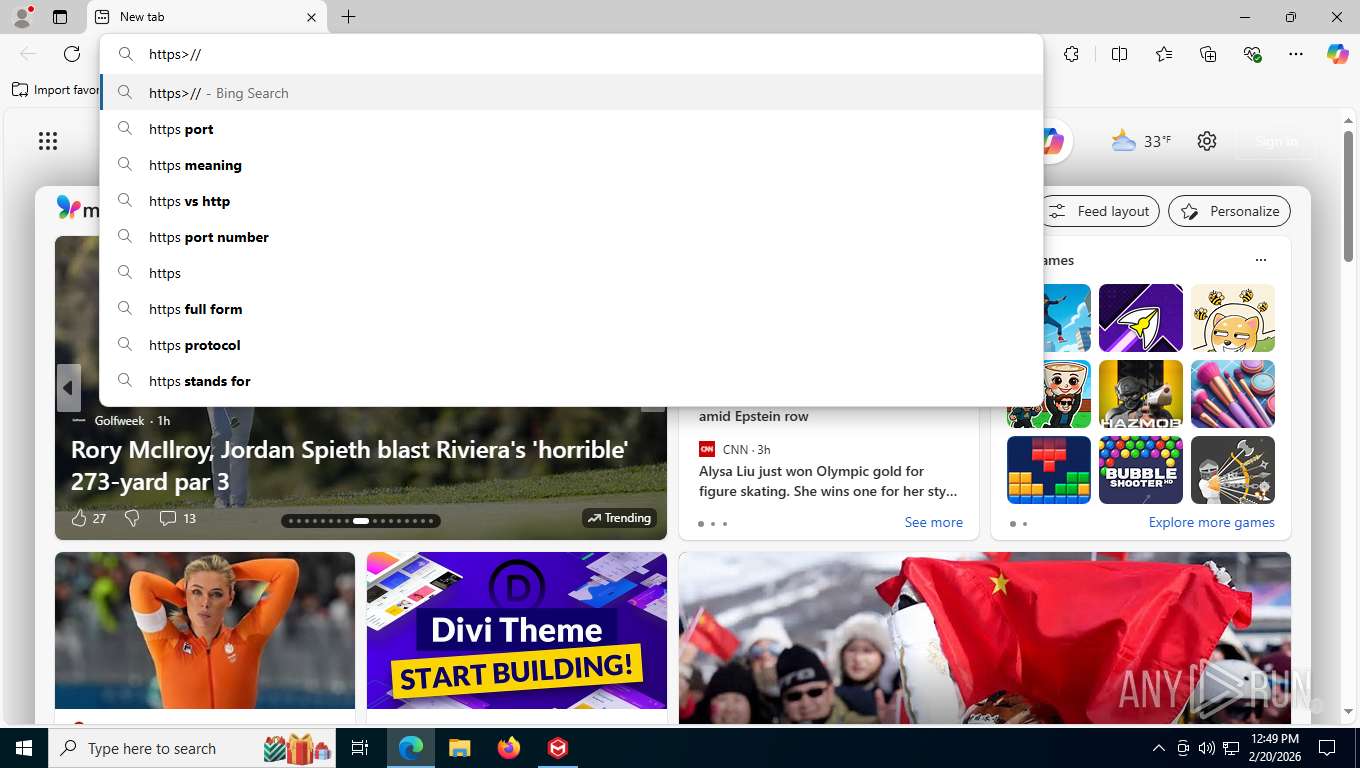Open the Rory McIlroy Riviera headline
The height and width of the screenshot is (768, 1360).
(x=350, y=465)
